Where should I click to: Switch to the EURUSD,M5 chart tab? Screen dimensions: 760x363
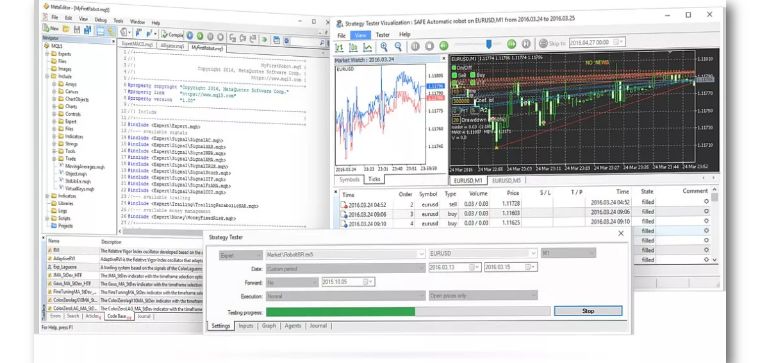tap(507, 180)
